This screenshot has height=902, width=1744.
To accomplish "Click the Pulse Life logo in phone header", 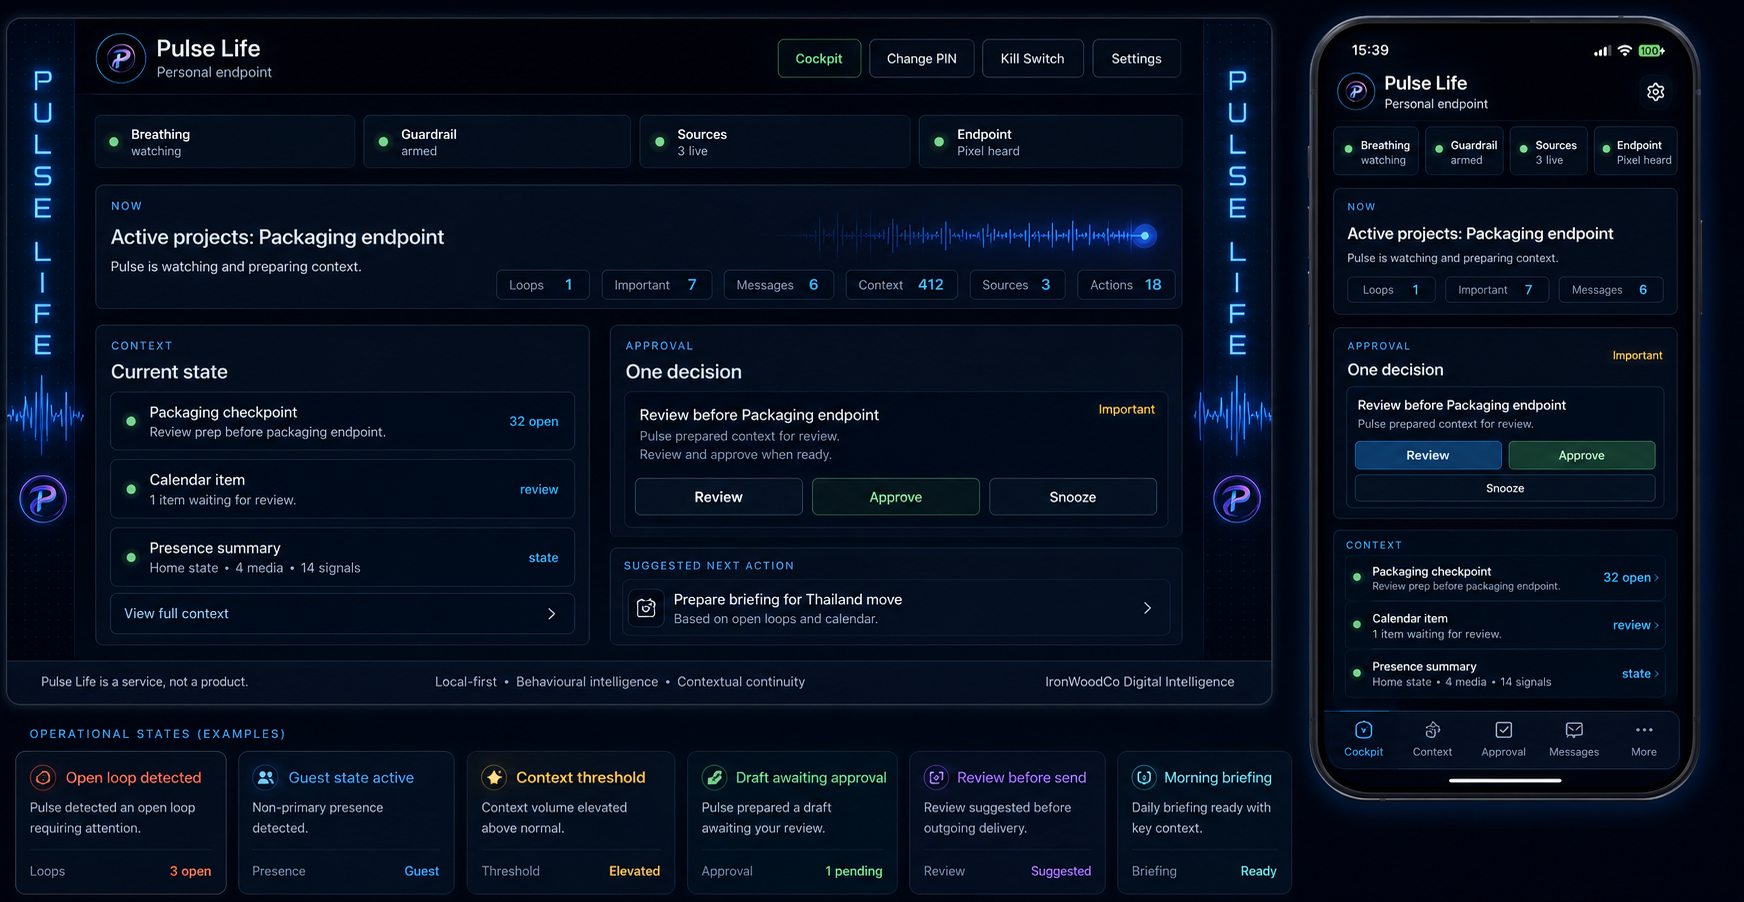I will point(1356,92).
